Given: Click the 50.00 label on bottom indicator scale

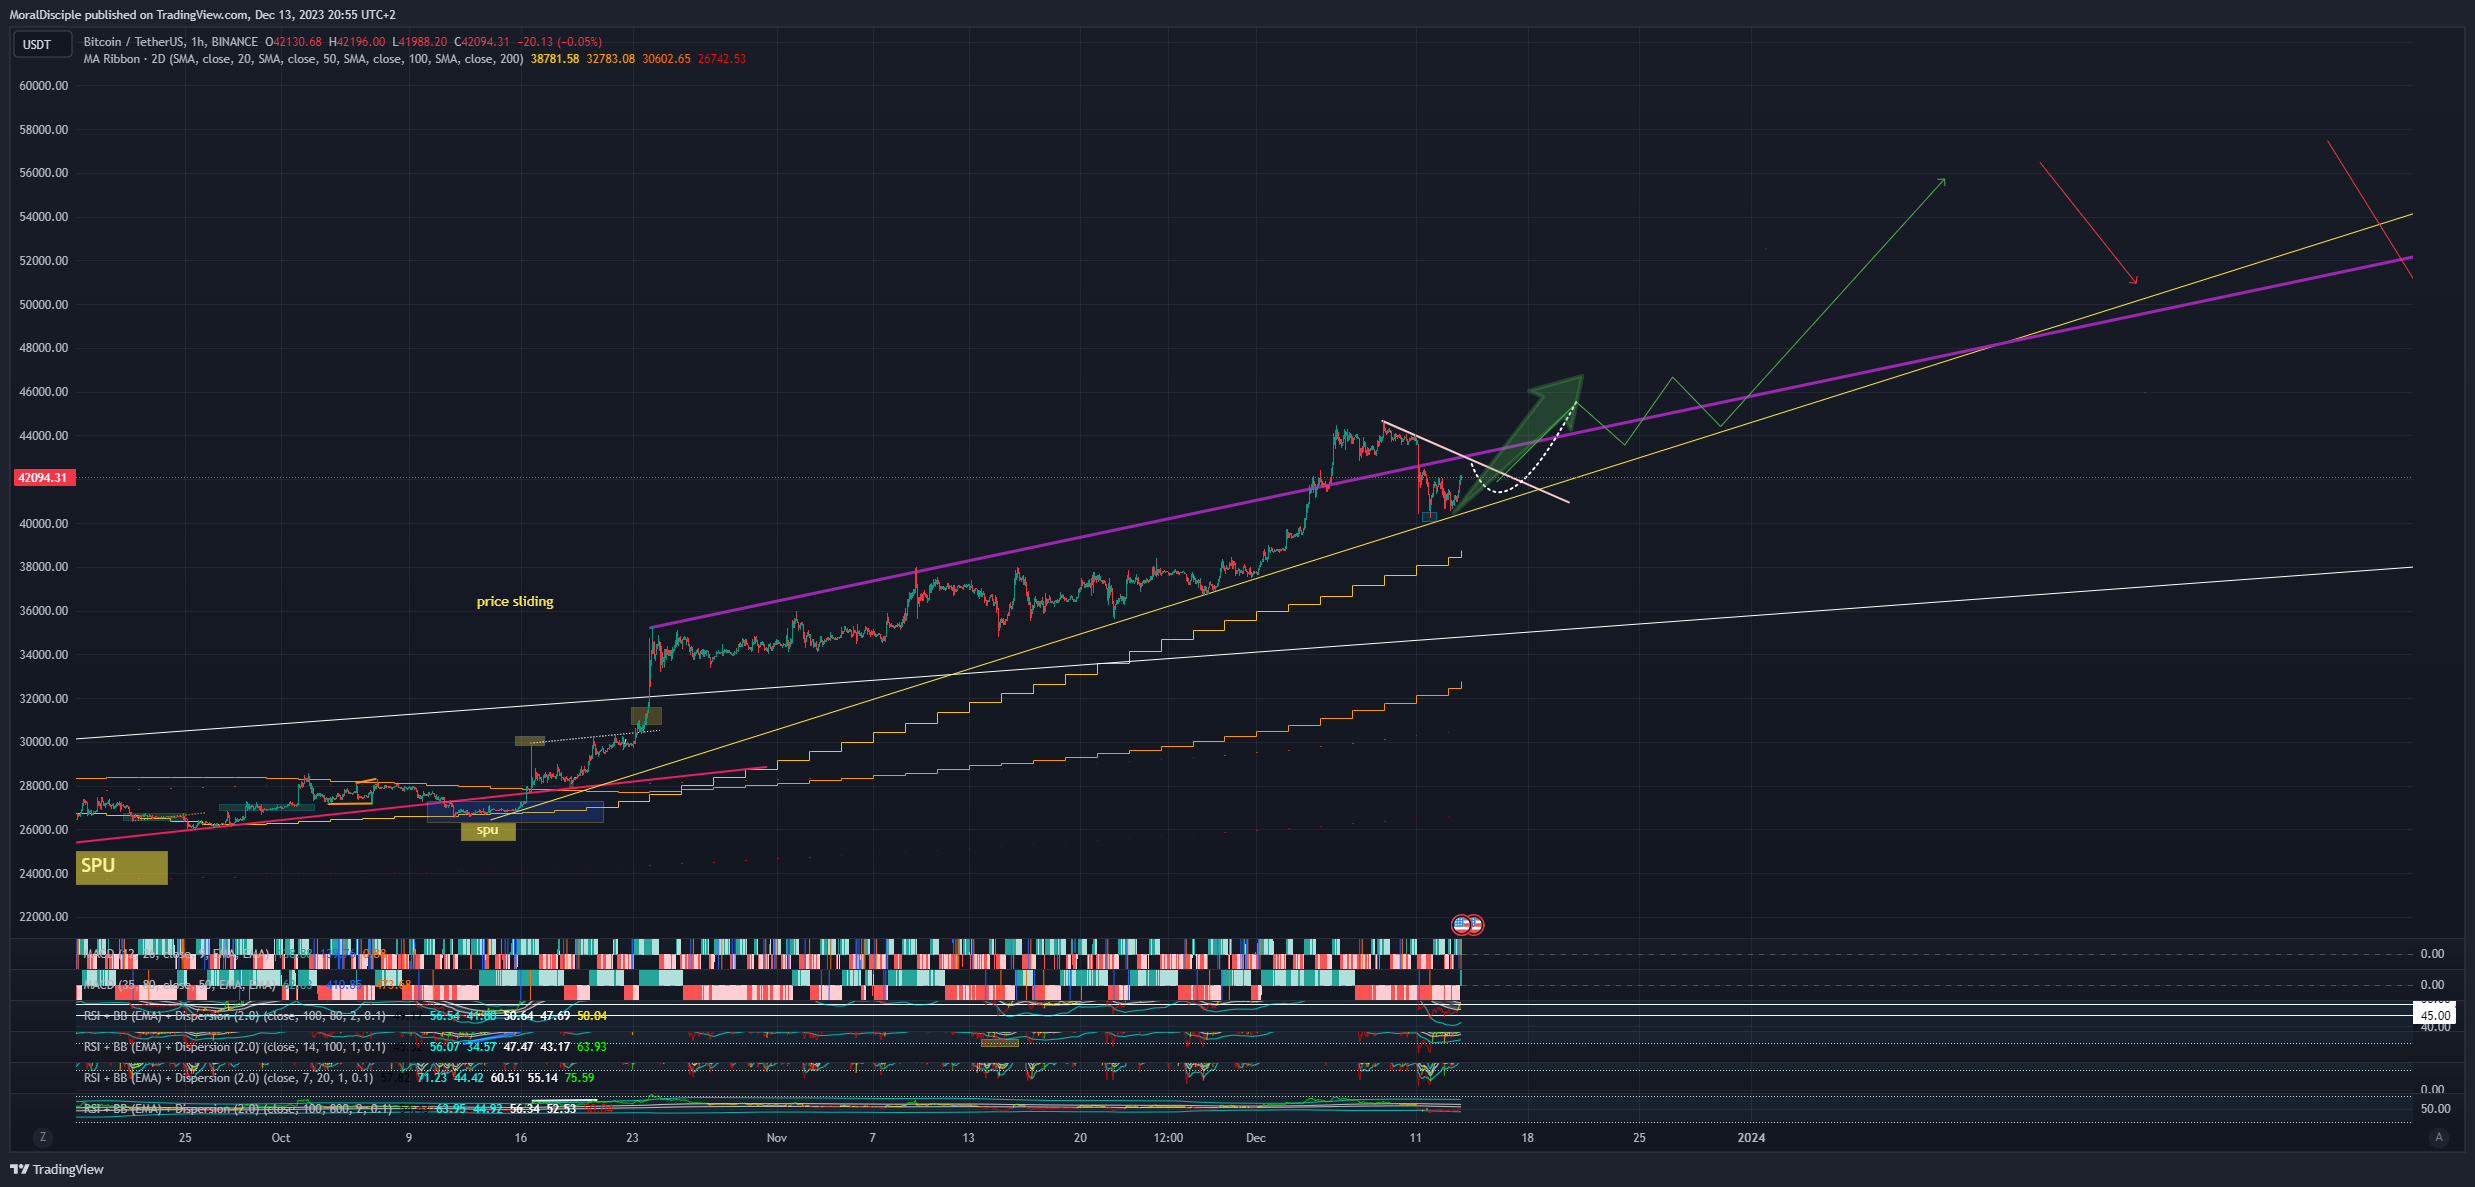Looking at the screenshot, I should coord(2435,1109).
